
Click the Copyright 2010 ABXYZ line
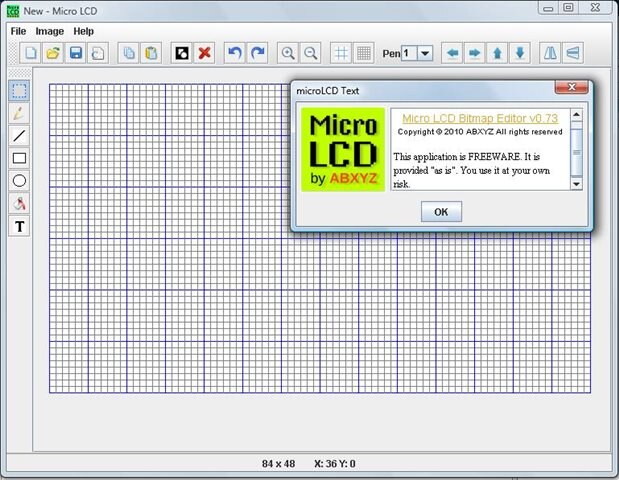[480, 132]
